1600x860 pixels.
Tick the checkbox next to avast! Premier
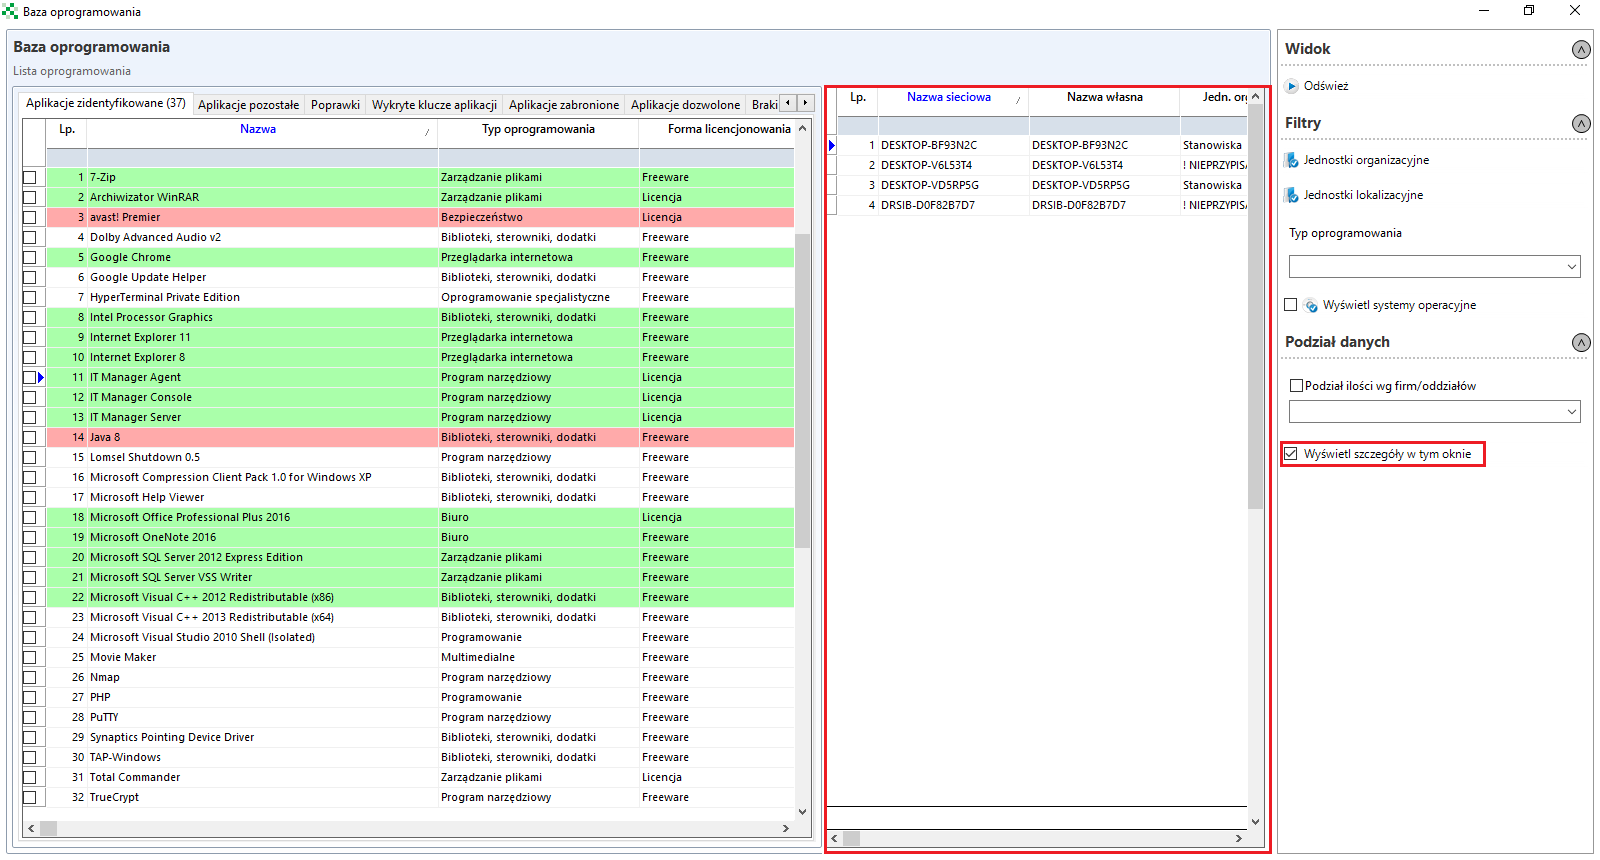pyautogui.click(x=30, y=217)
